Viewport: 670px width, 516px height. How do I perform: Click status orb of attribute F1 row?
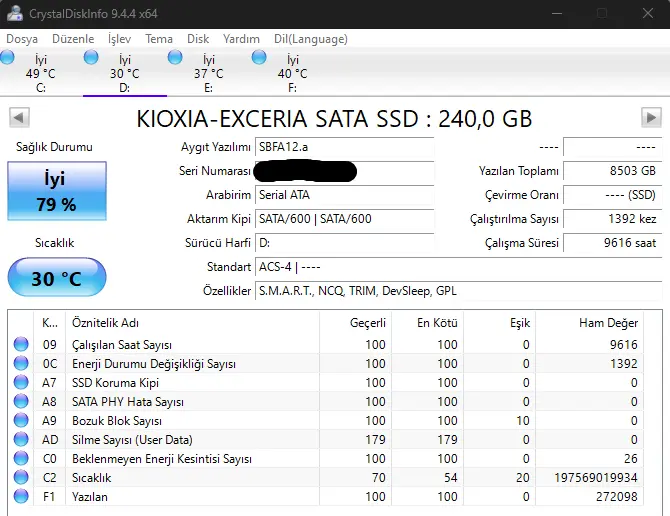[21, 496]
